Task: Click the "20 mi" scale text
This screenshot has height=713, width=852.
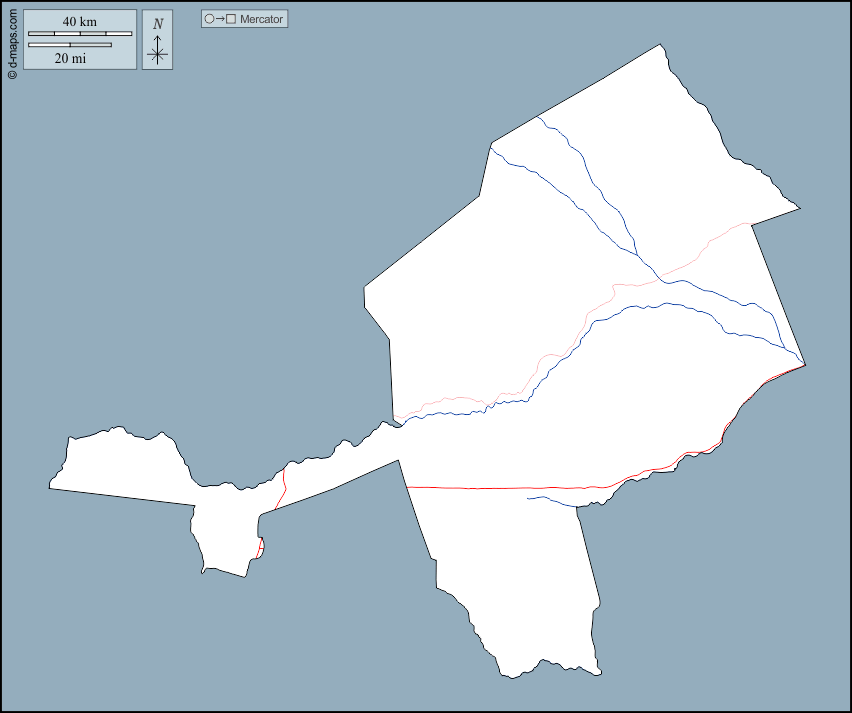Action: [70, 58]
